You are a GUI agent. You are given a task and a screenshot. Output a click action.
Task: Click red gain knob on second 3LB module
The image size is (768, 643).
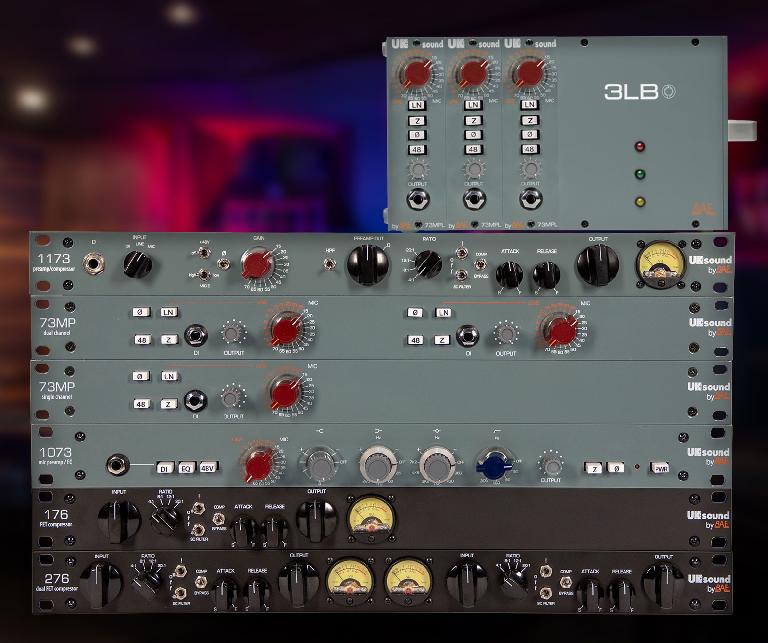pos(474,74)
